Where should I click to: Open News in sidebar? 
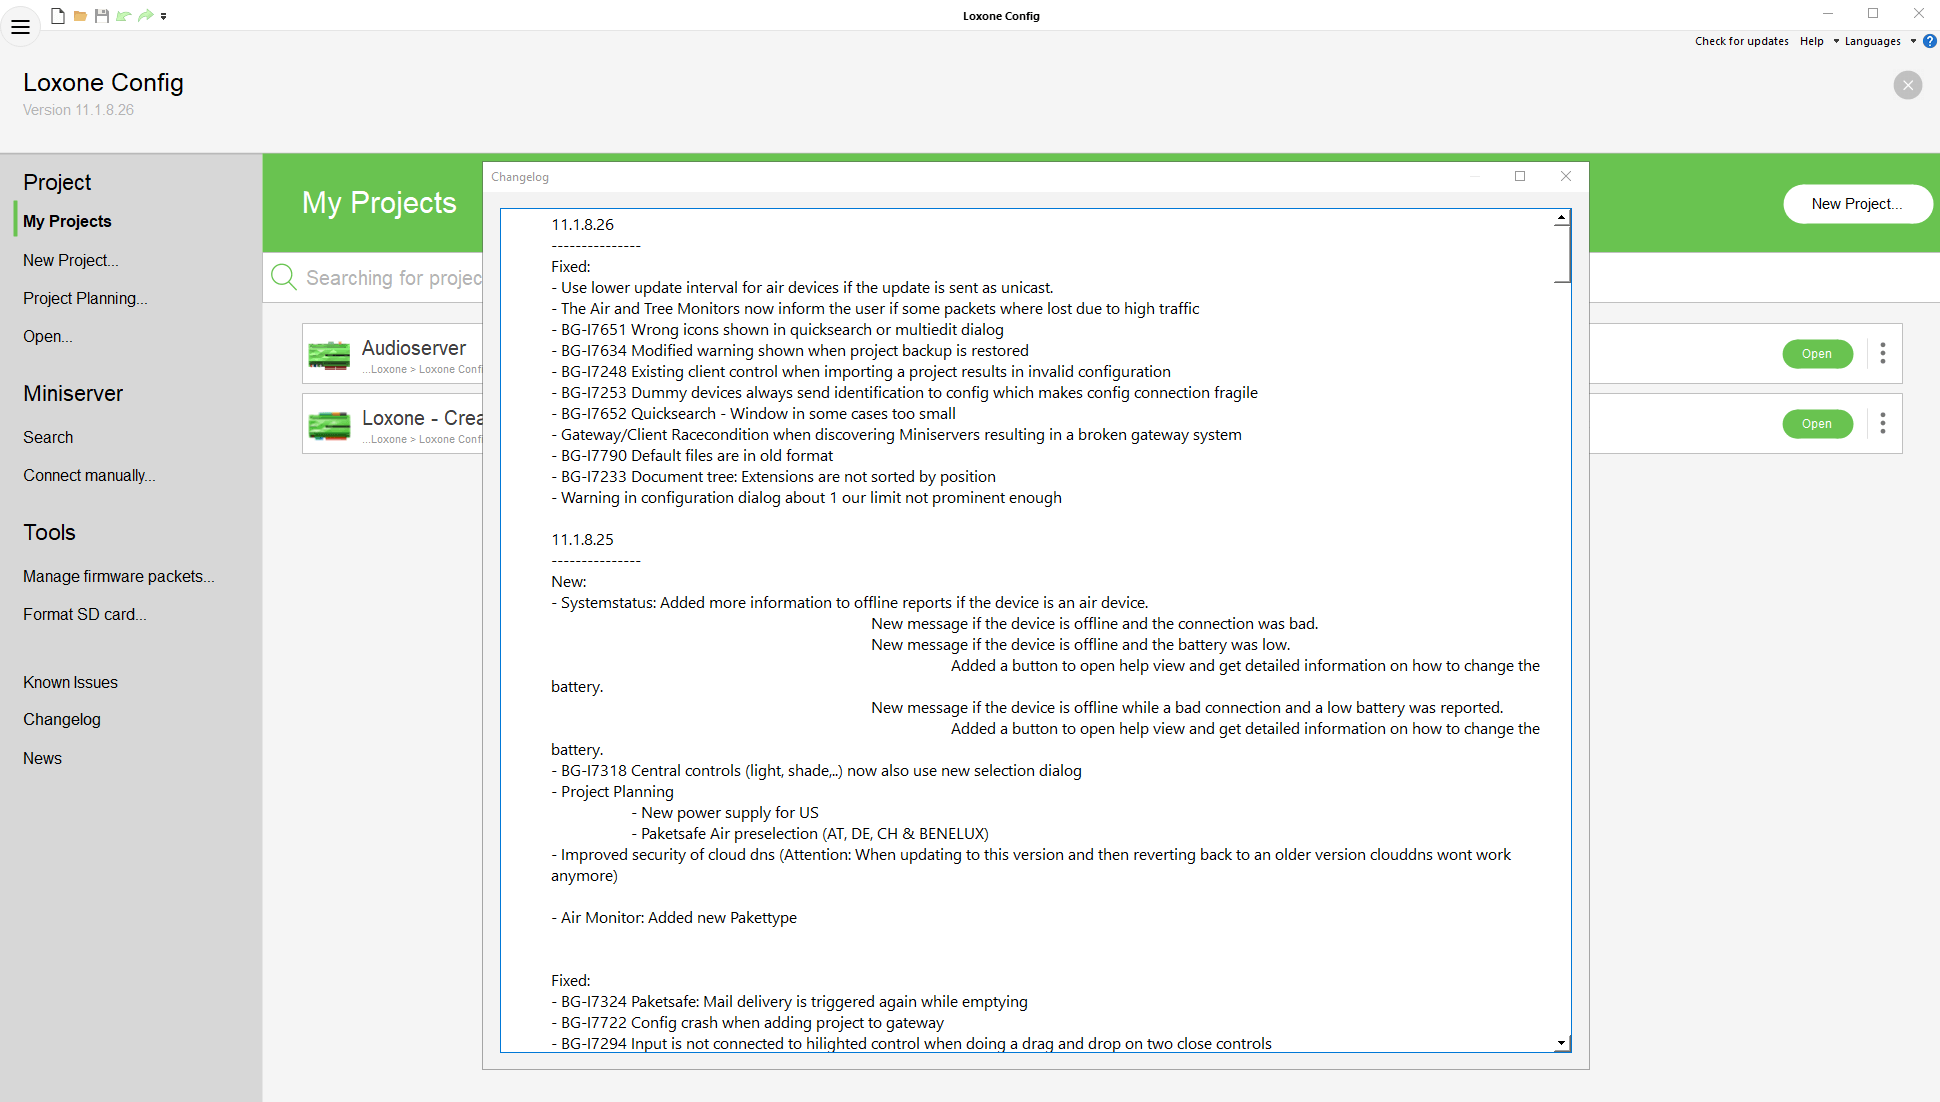42,758
